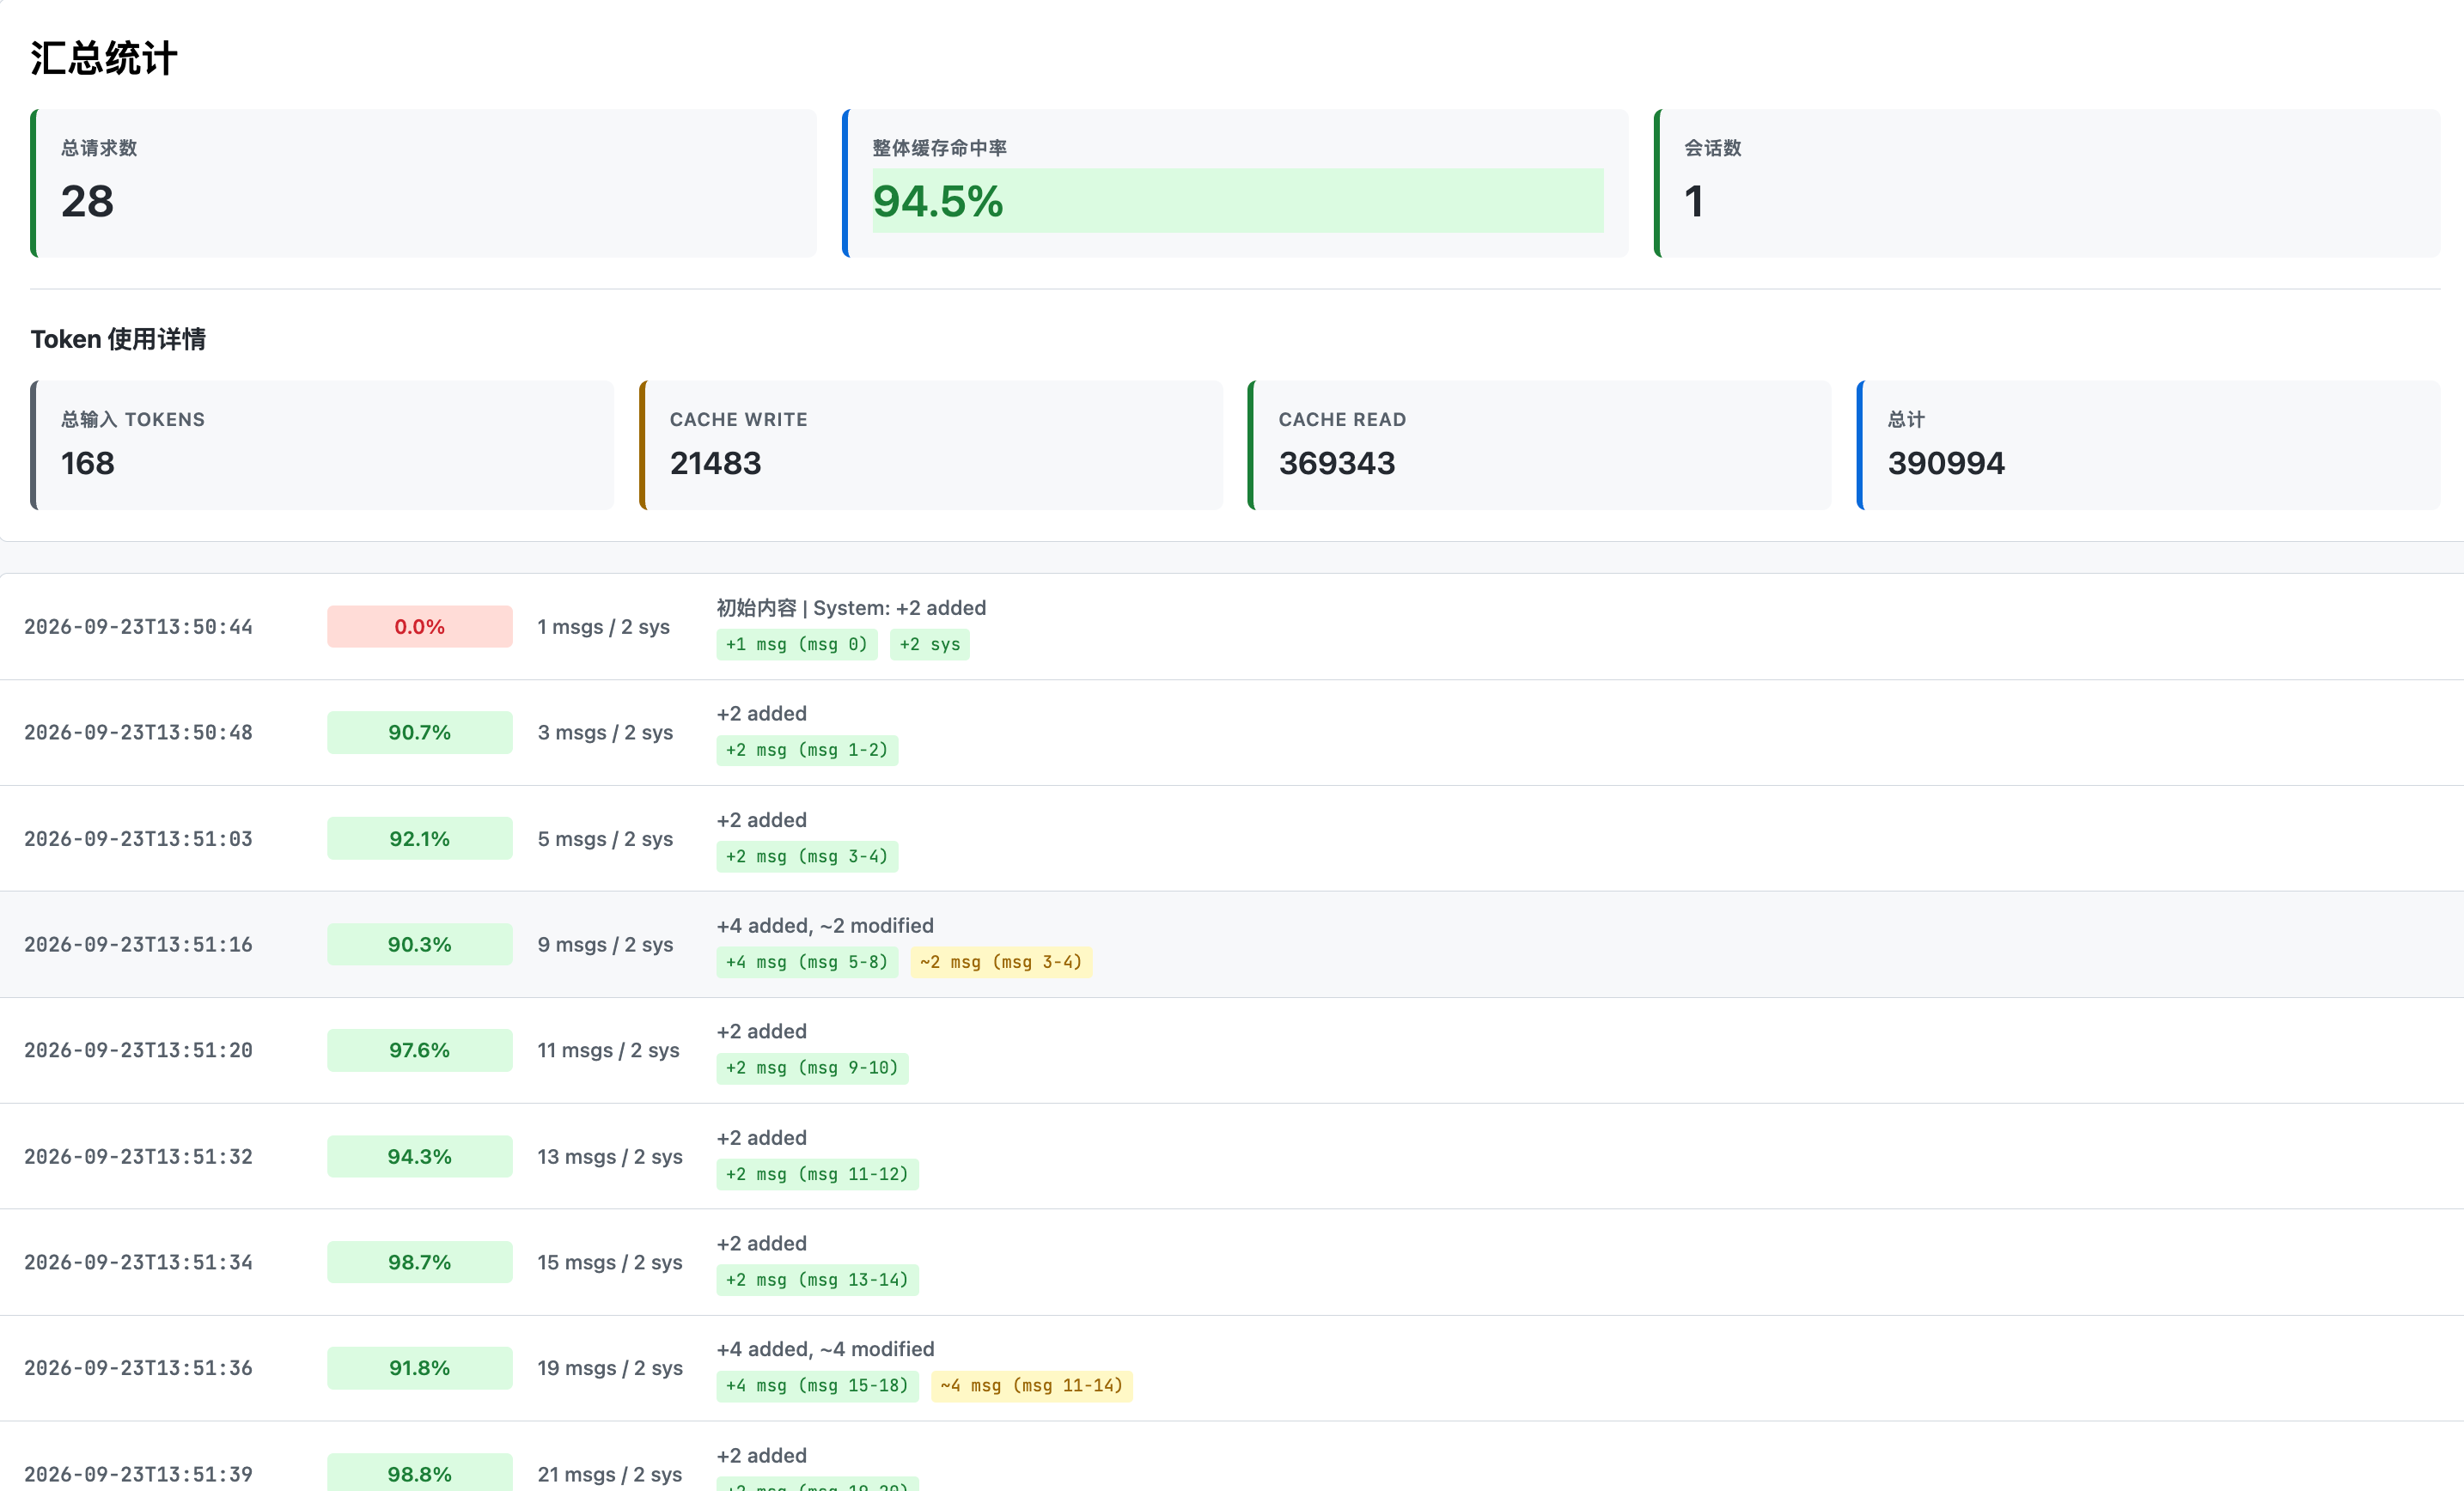2464x1491 pixels.
Task: Click the 总计 value 390994
Action: (1945, 463)
